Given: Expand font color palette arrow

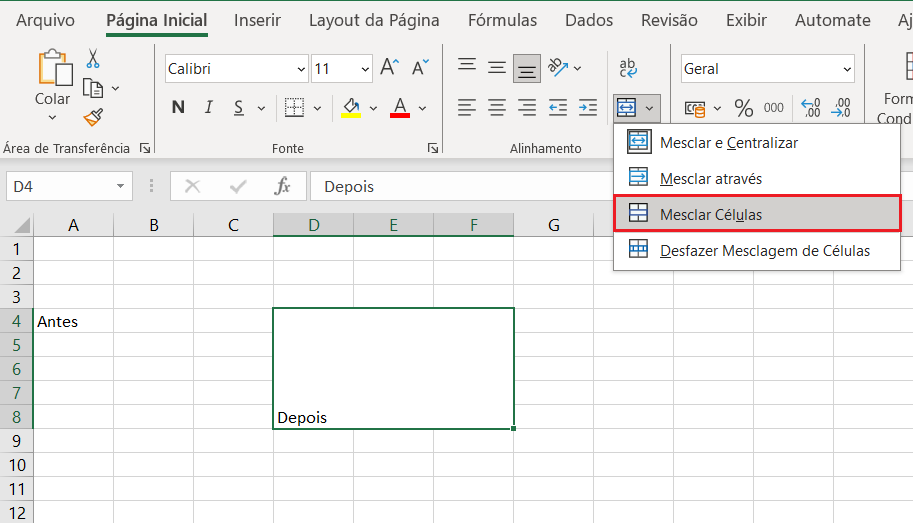Looking at the screenshot, I should [x=423, y=108].
